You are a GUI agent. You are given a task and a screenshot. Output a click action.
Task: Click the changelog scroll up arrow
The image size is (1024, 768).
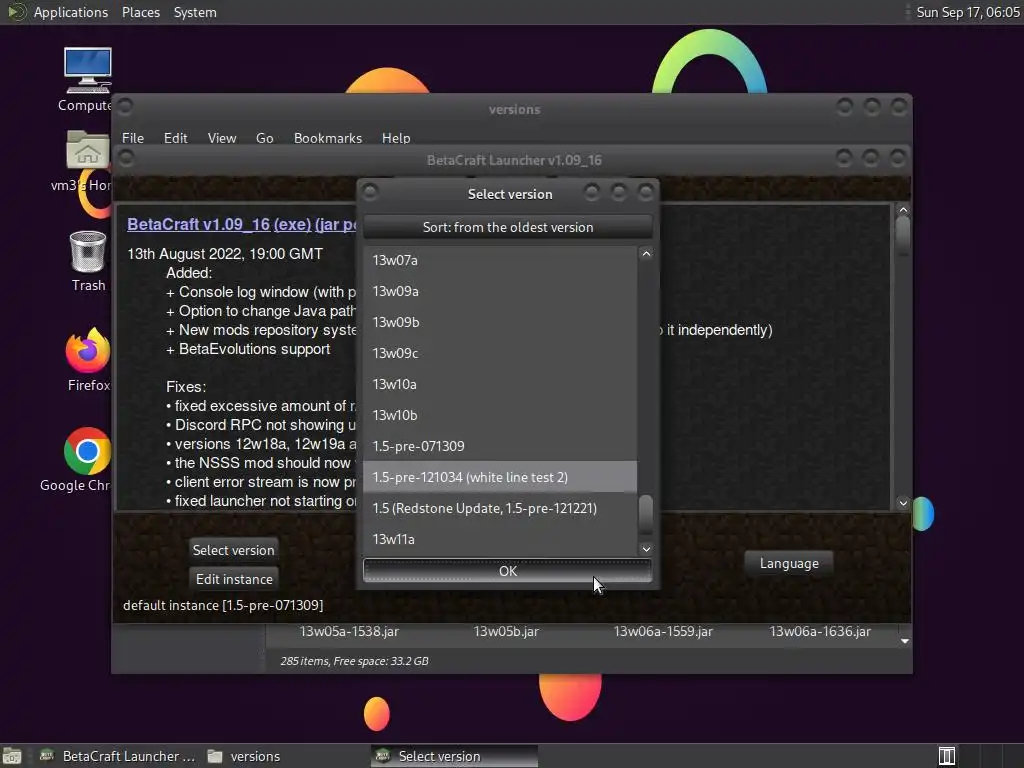(903, 210)
